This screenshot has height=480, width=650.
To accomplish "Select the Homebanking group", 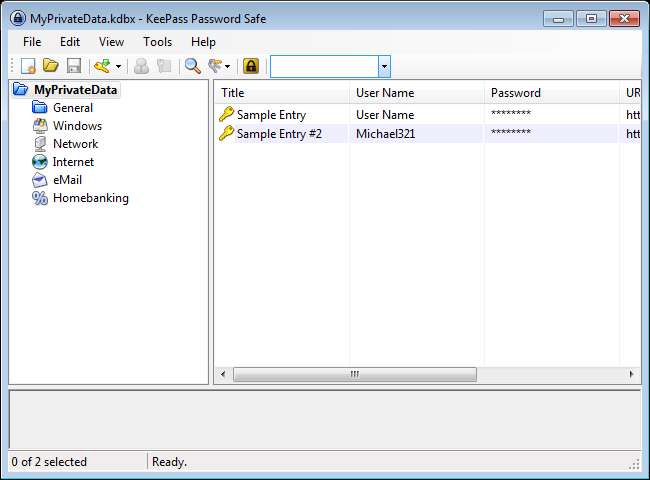I will click(x=91, y=198).
